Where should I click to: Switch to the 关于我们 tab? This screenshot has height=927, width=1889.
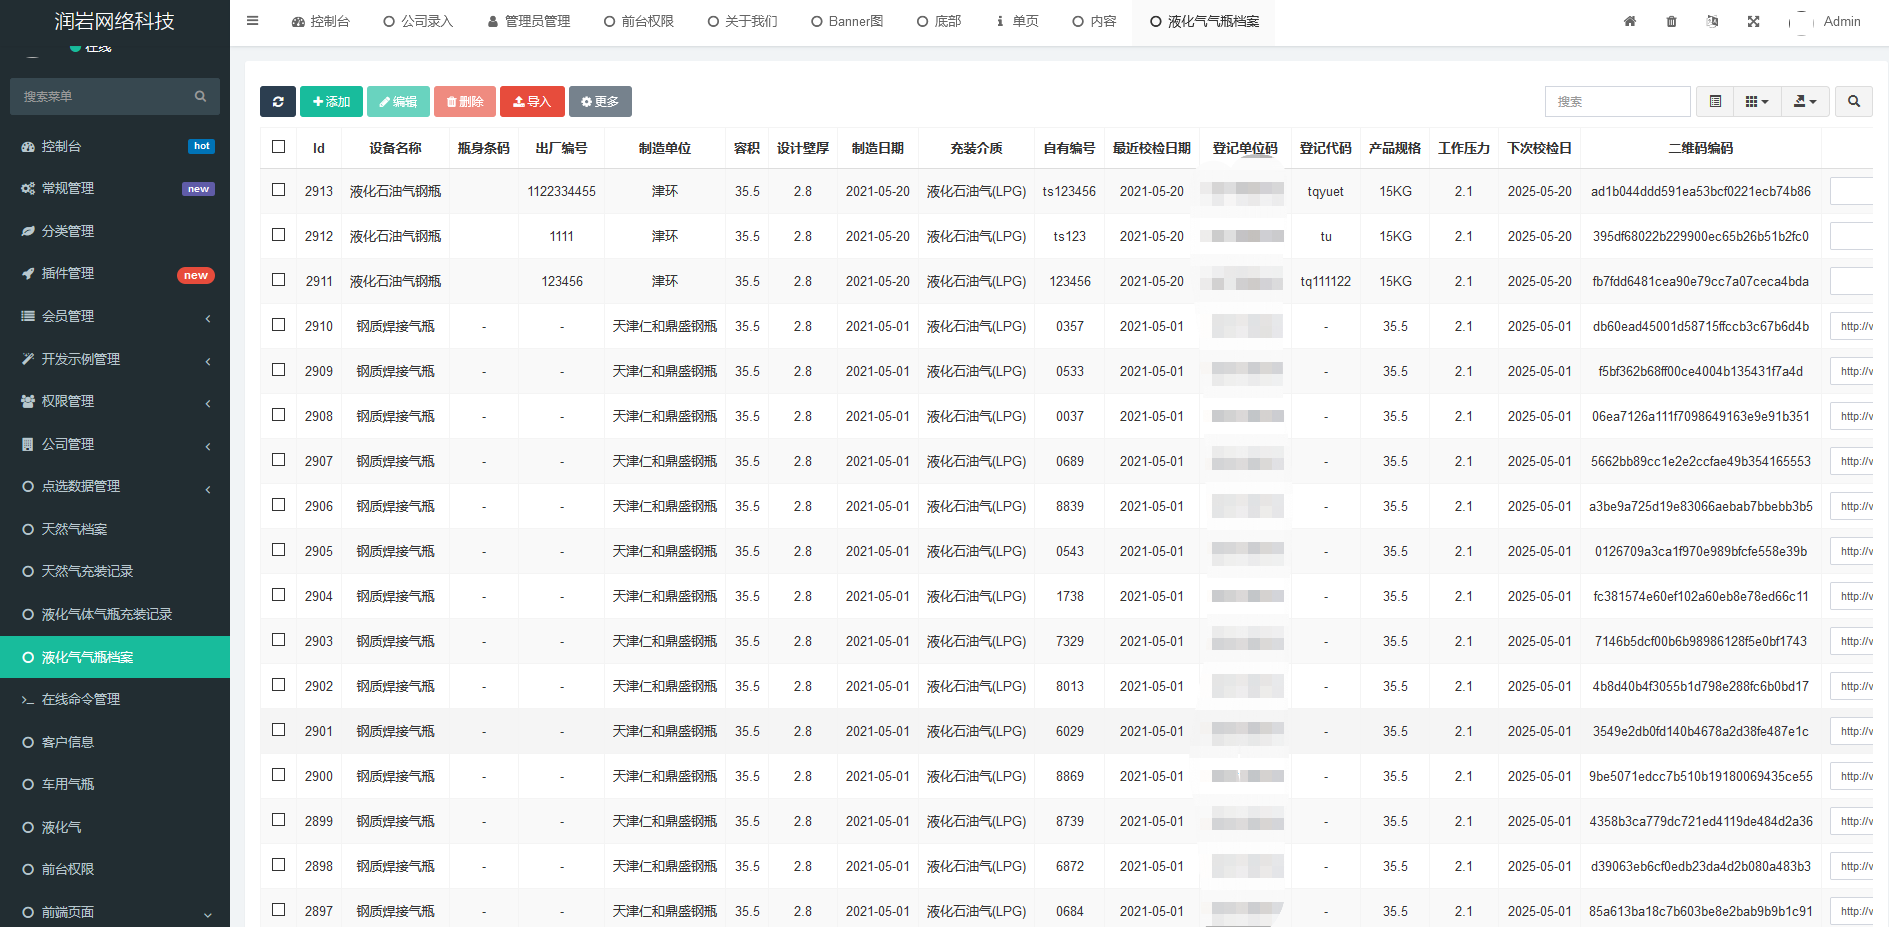coord(742,21)
